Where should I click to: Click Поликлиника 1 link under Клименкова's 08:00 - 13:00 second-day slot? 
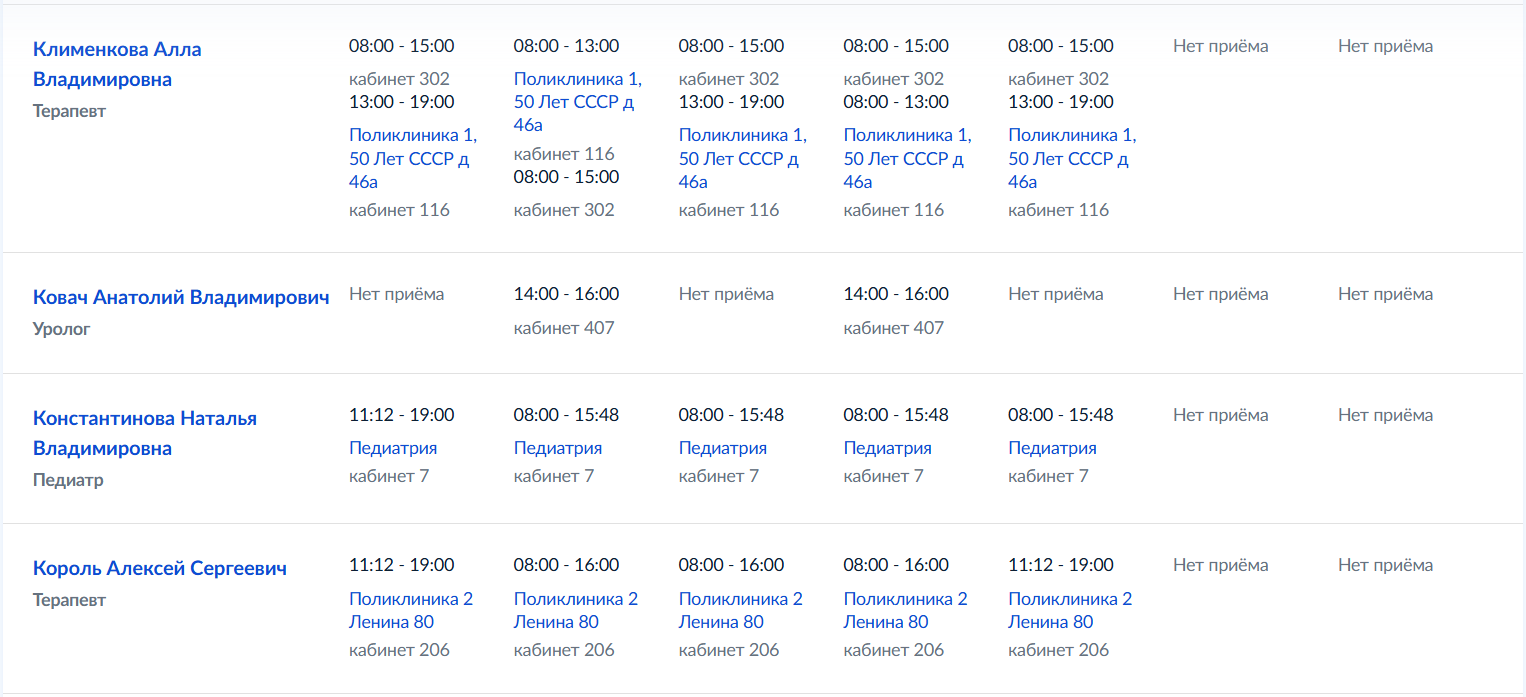[578, 101]
